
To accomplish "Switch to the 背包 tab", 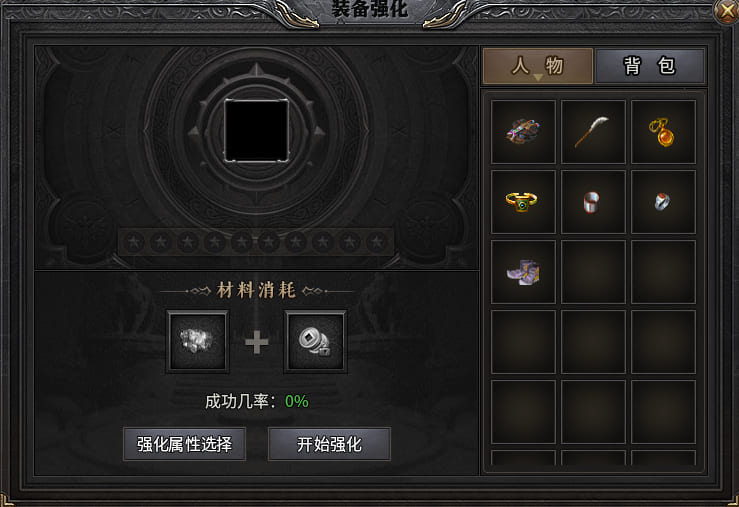I will pyautogui.click(x=650, y=66).
